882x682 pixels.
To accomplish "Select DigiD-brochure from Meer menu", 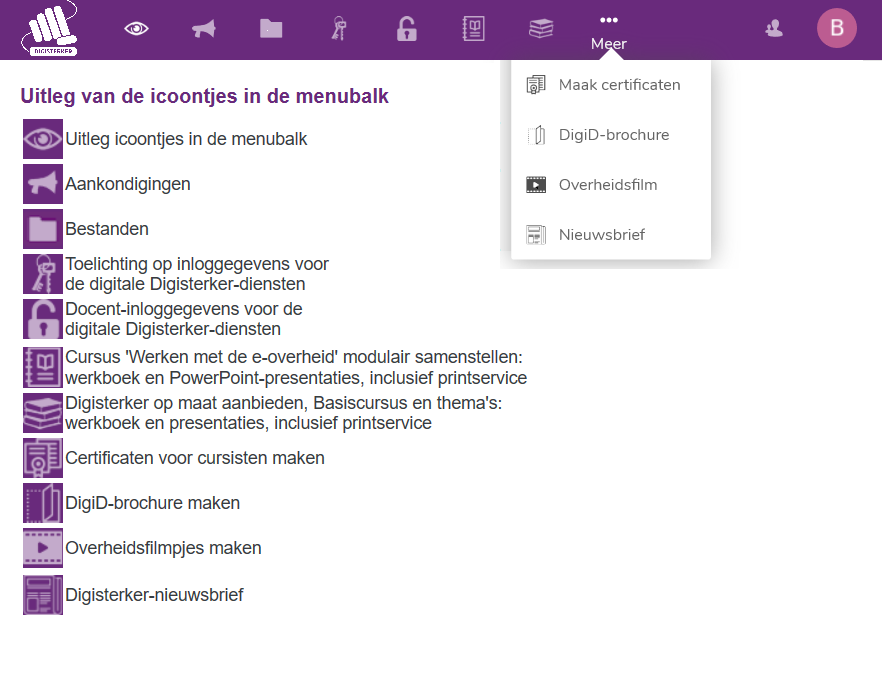I will click(611, 135).
